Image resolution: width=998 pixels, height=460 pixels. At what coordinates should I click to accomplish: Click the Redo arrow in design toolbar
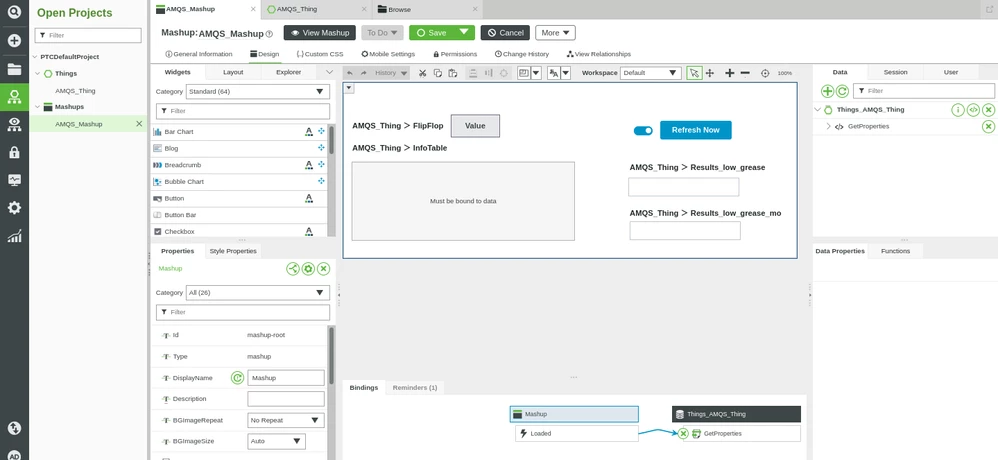point(363,73)
